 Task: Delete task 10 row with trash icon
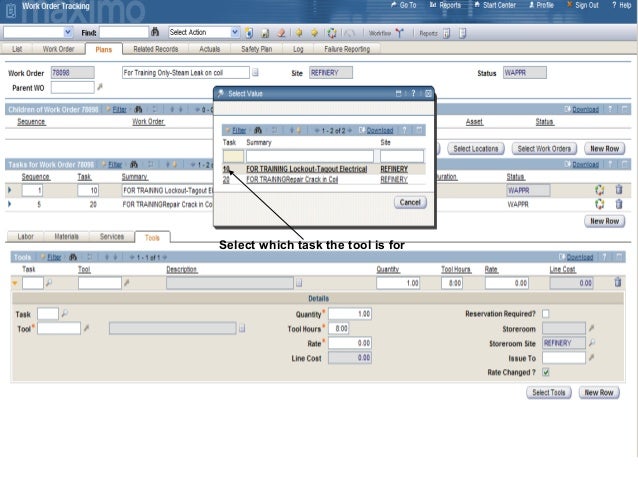[x=618, y=189]
